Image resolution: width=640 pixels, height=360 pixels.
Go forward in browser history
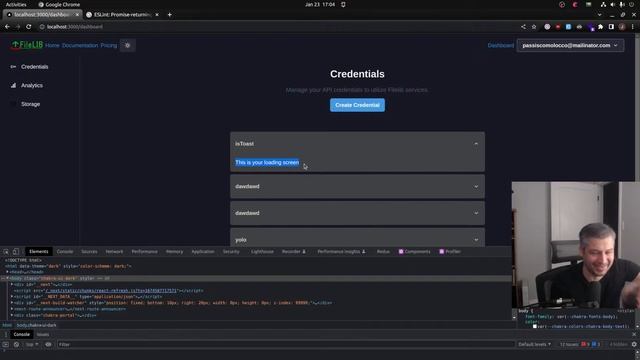pyautogui.click(x=18, y=27)
